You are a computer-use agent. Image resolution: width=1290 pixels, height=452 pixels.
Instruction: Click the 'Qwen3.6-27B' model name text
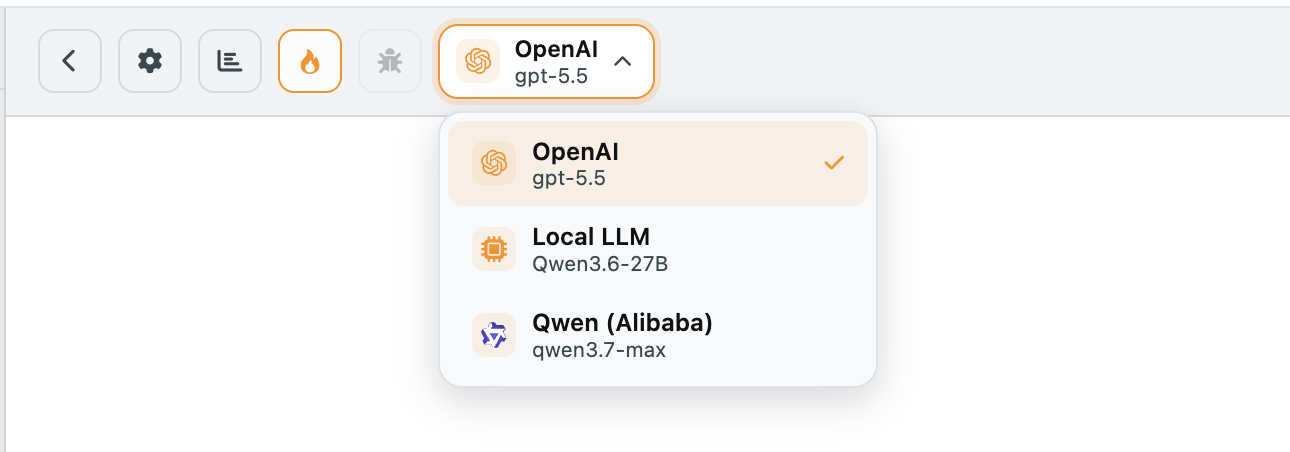pos(600,265)
